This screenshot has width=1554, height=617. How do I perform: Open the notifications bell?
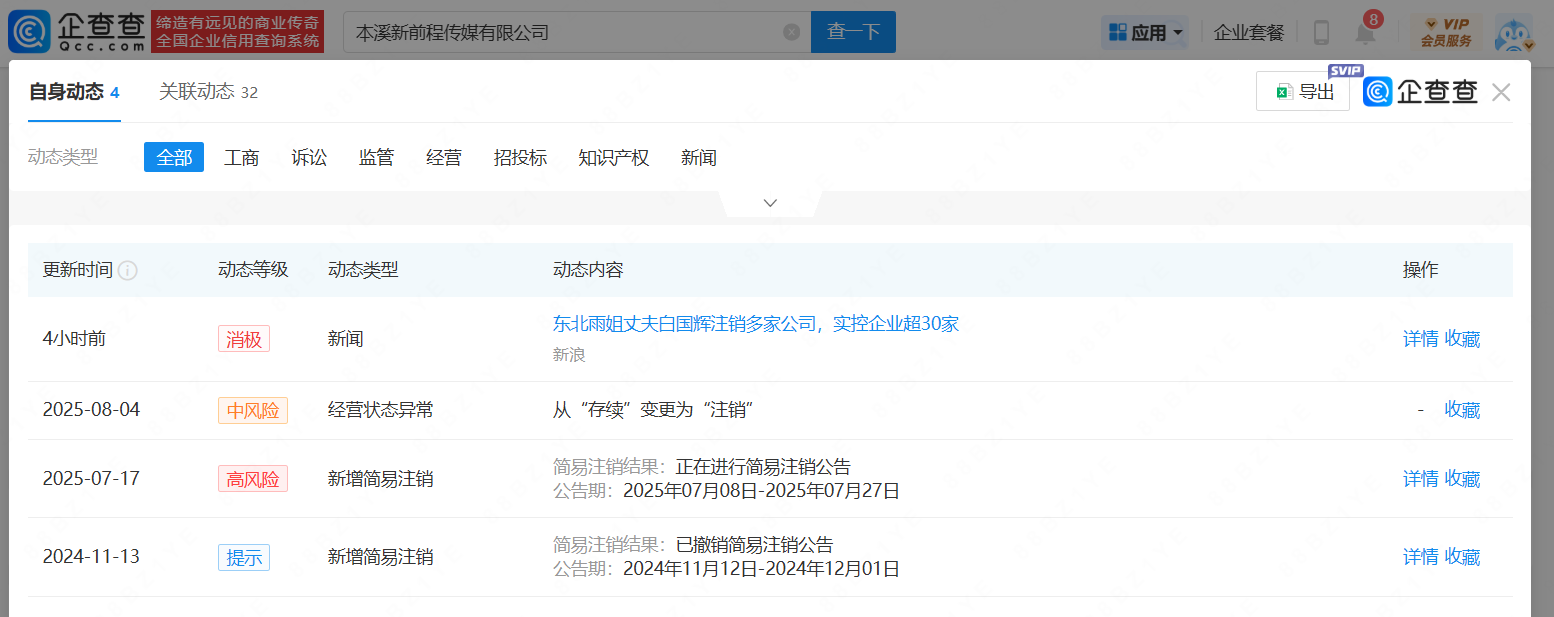point(1365,32)
